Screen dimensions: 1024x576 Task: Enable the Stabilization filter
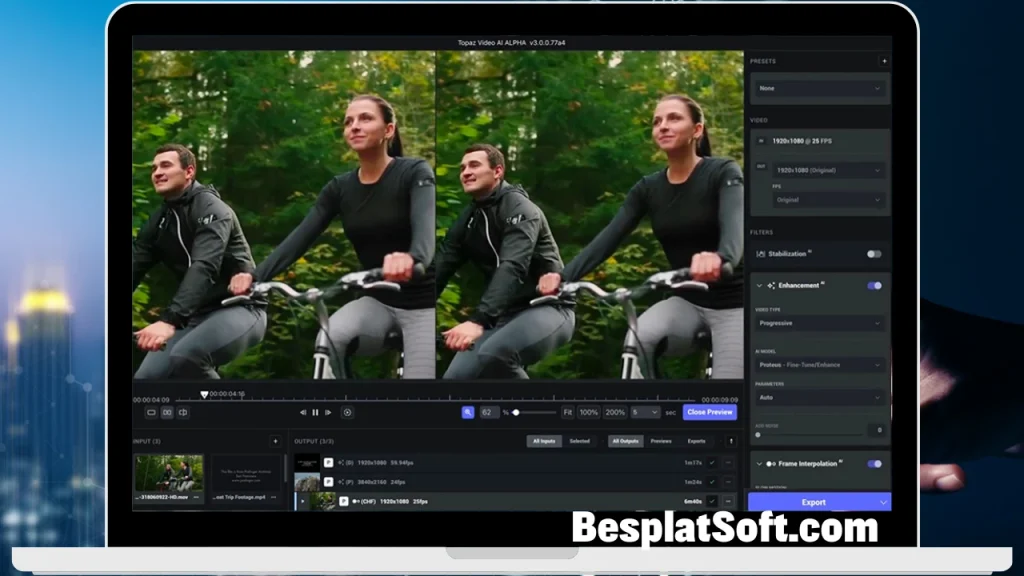[875, 255]
